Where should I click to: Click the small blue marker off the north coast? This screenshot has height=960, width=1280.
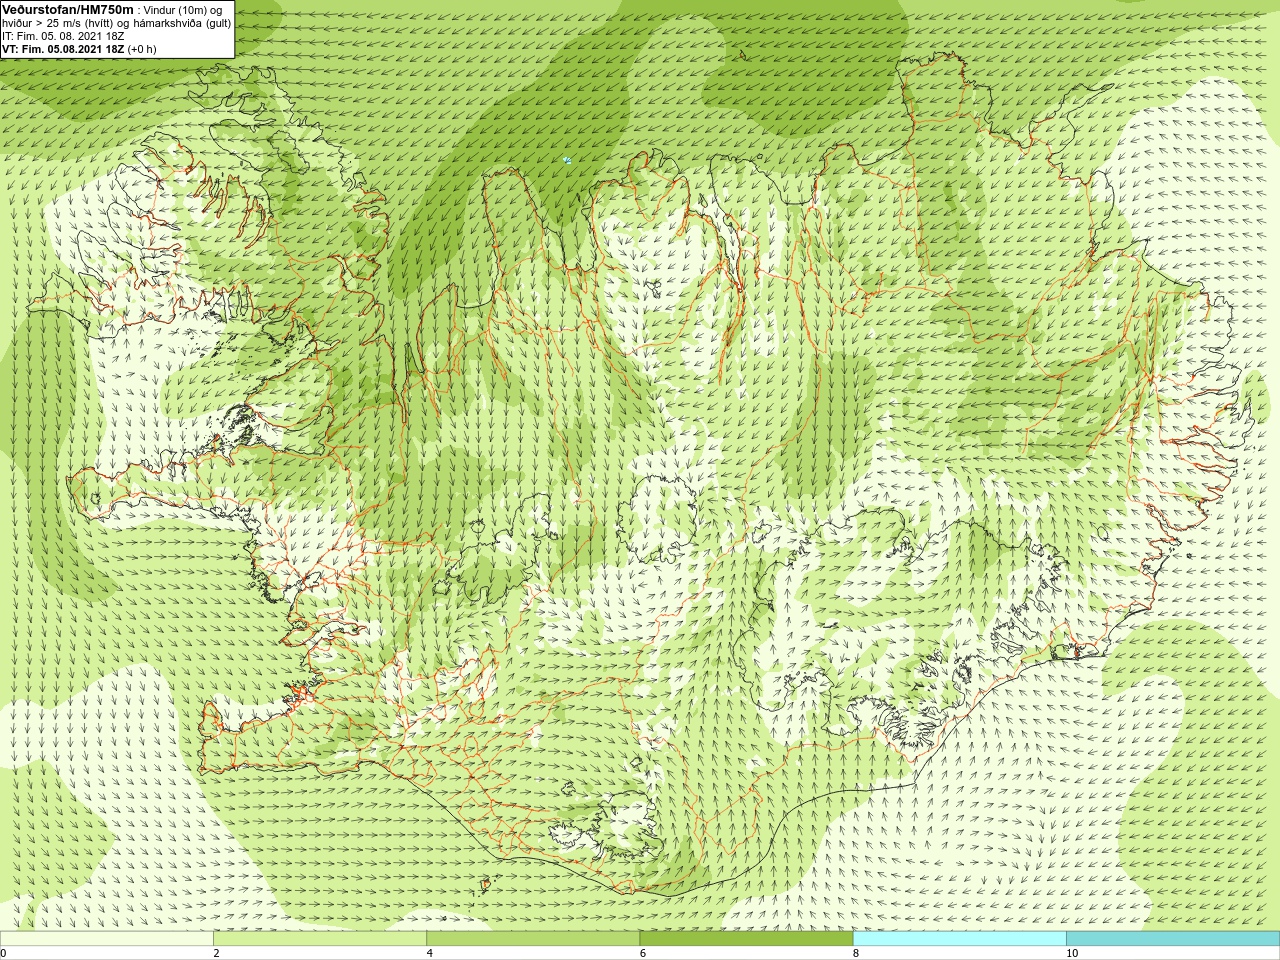(x=567, y=159)
